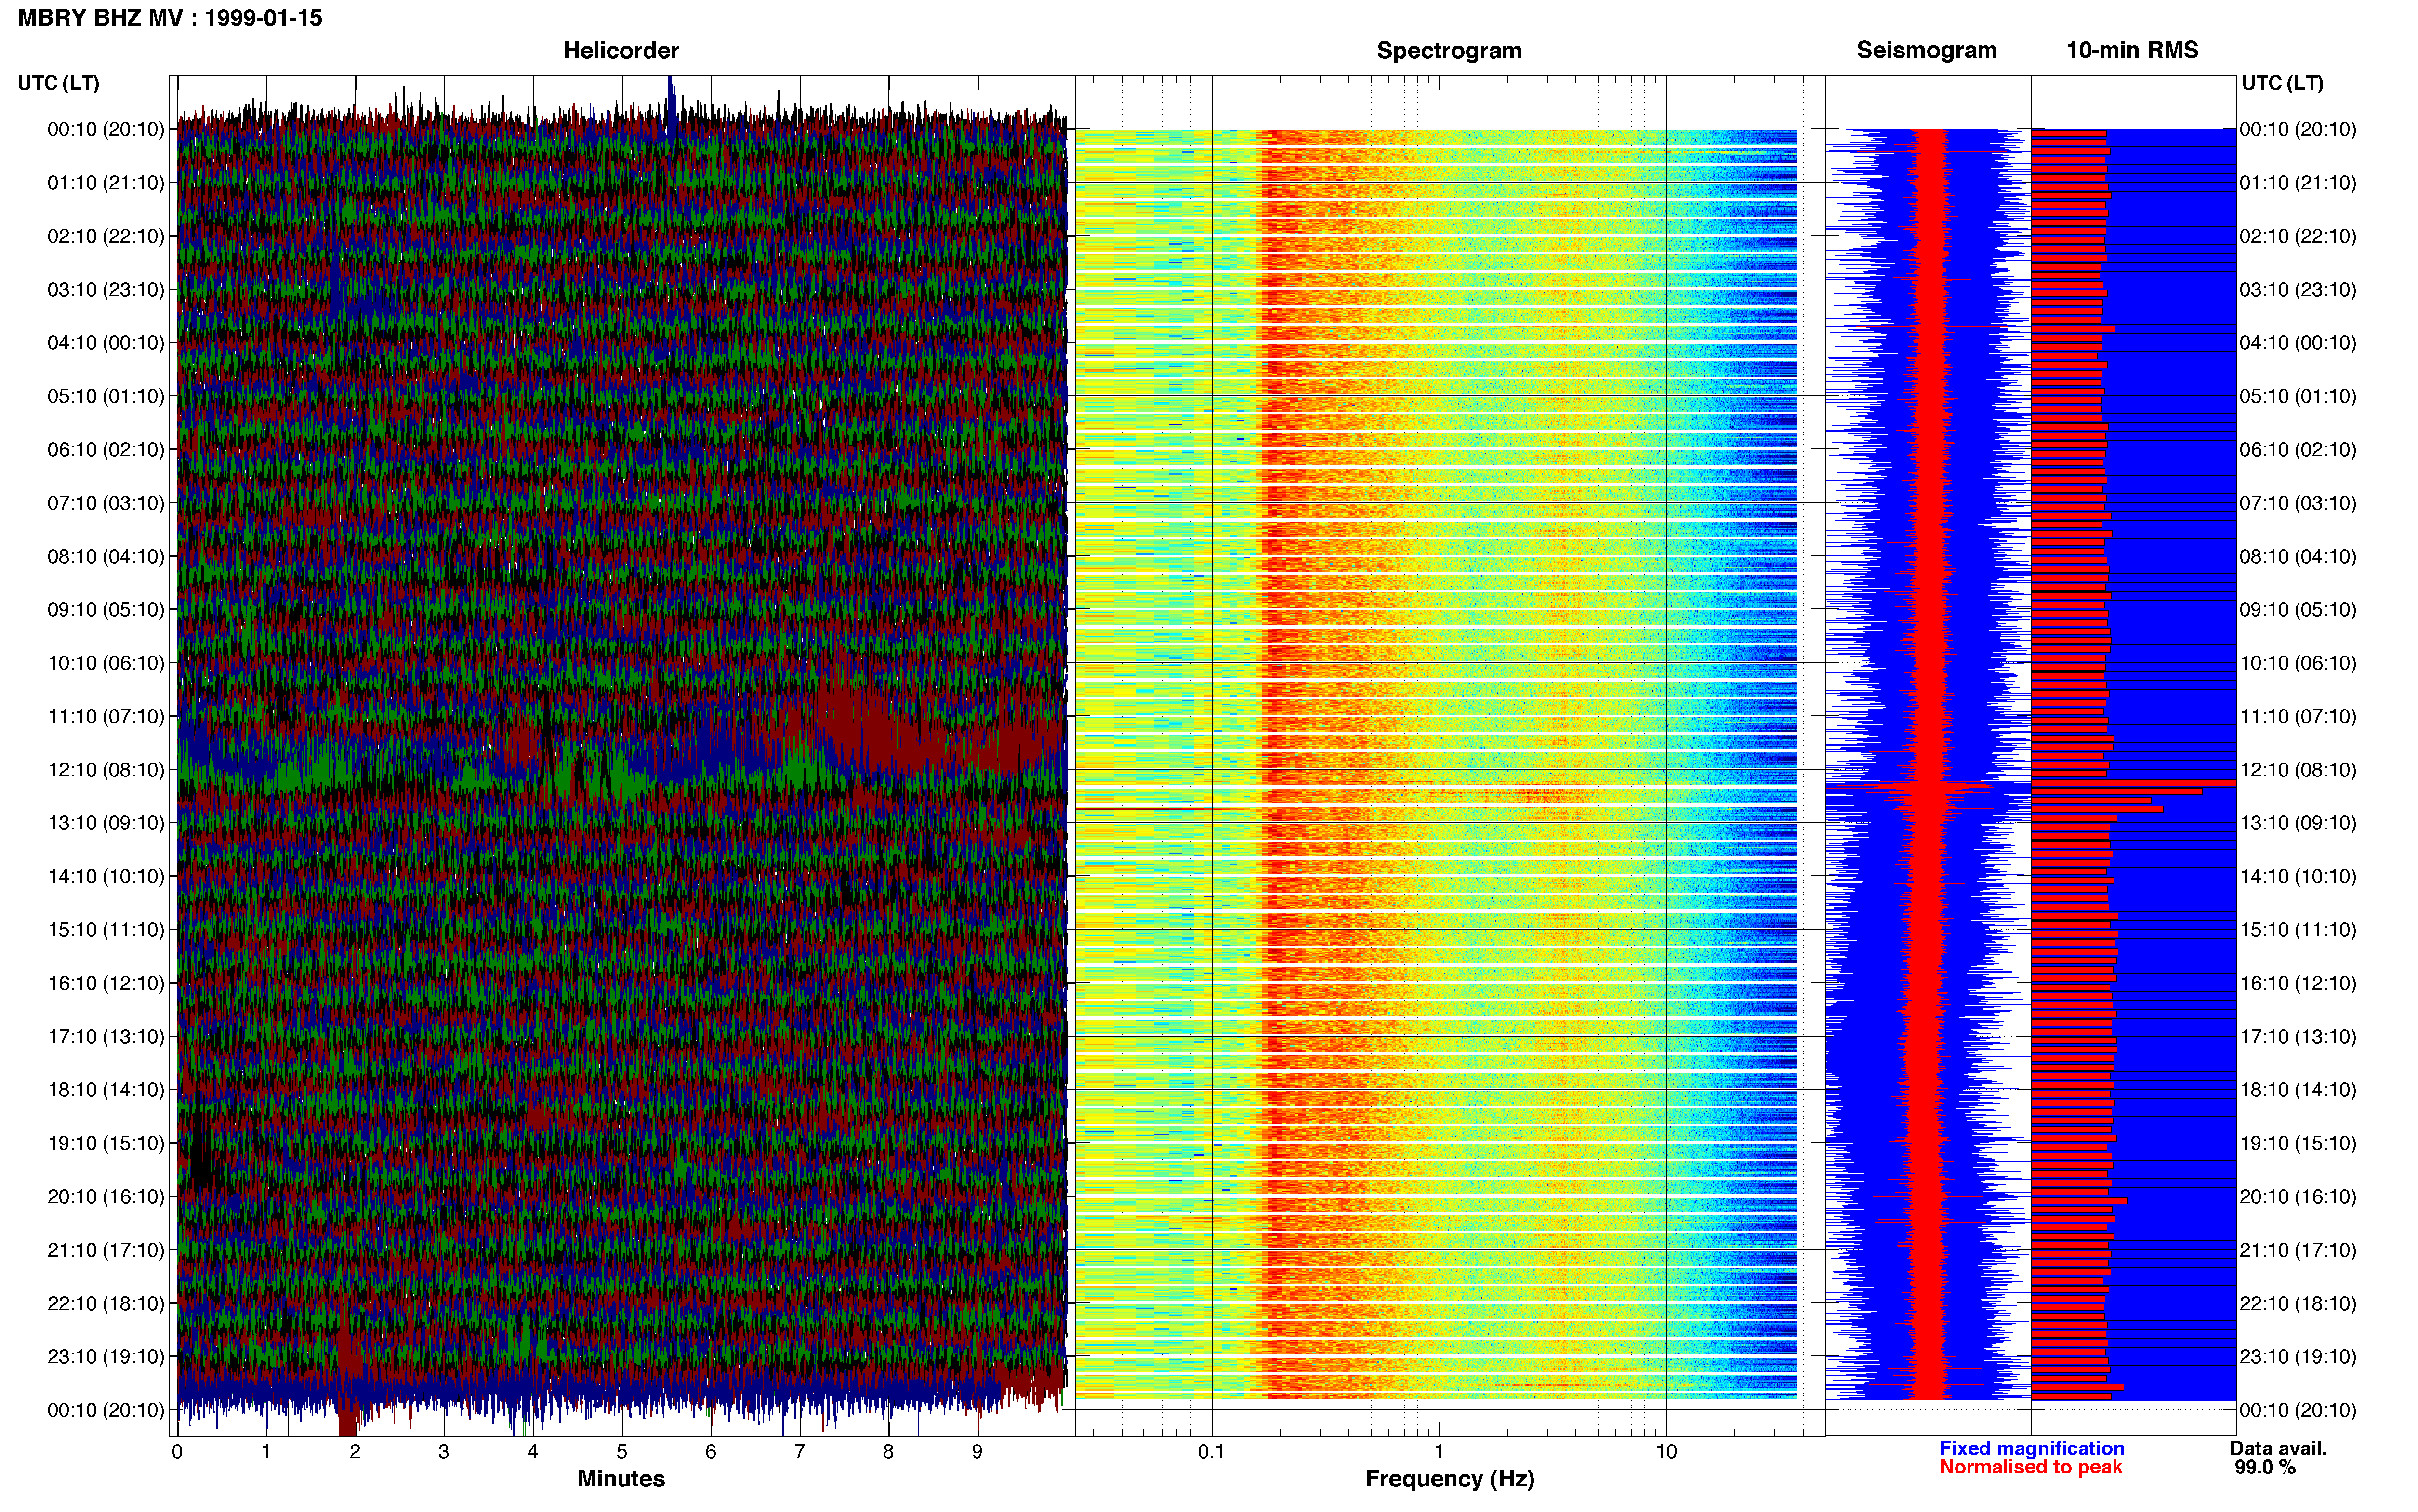Click left time label '23:10 (19:10)'
The image size is (2418, 1512).
point(106,1357)
